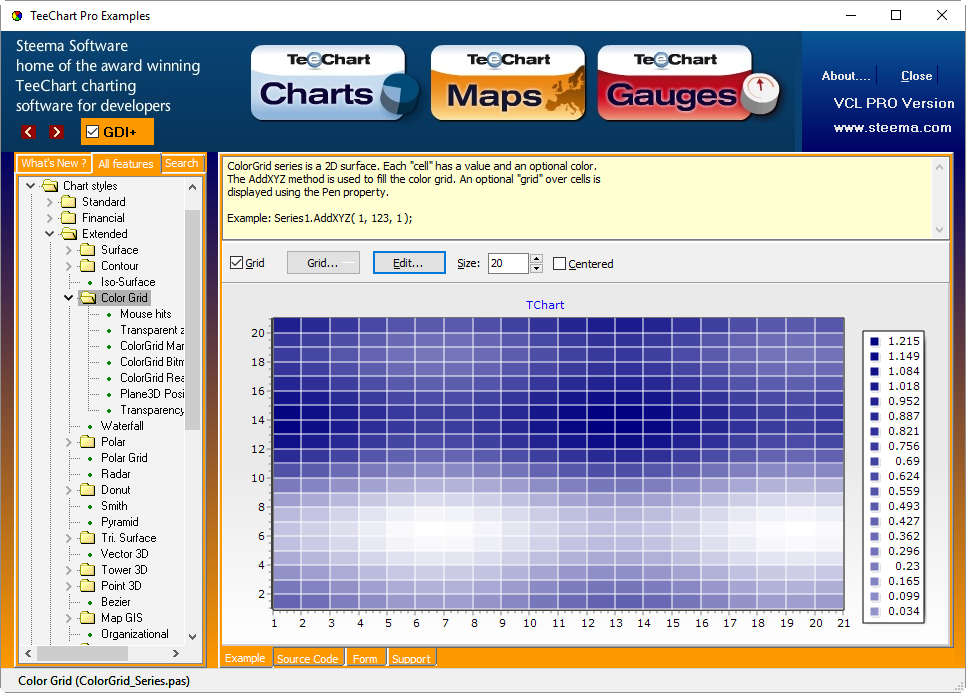966x693 pixels.
Task: Toggle the GDI+ checkbox
Action: coord(92,132)
